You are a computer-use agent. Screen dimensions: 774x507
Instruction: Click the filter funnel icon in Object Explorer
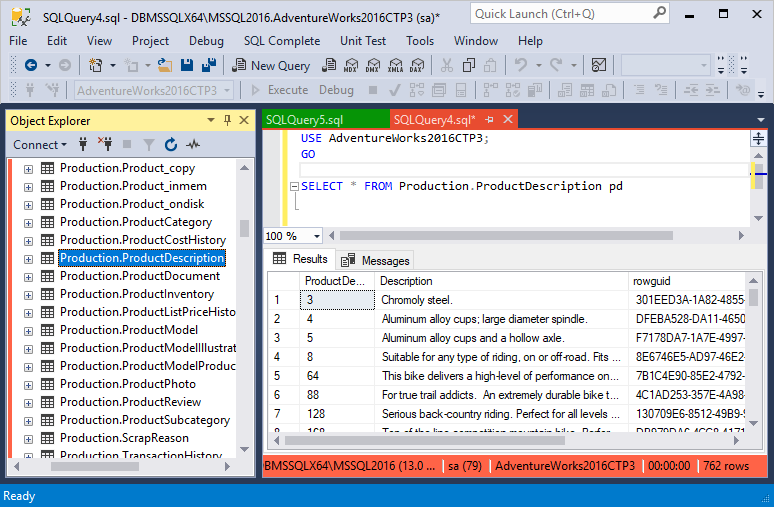(149, 145)
